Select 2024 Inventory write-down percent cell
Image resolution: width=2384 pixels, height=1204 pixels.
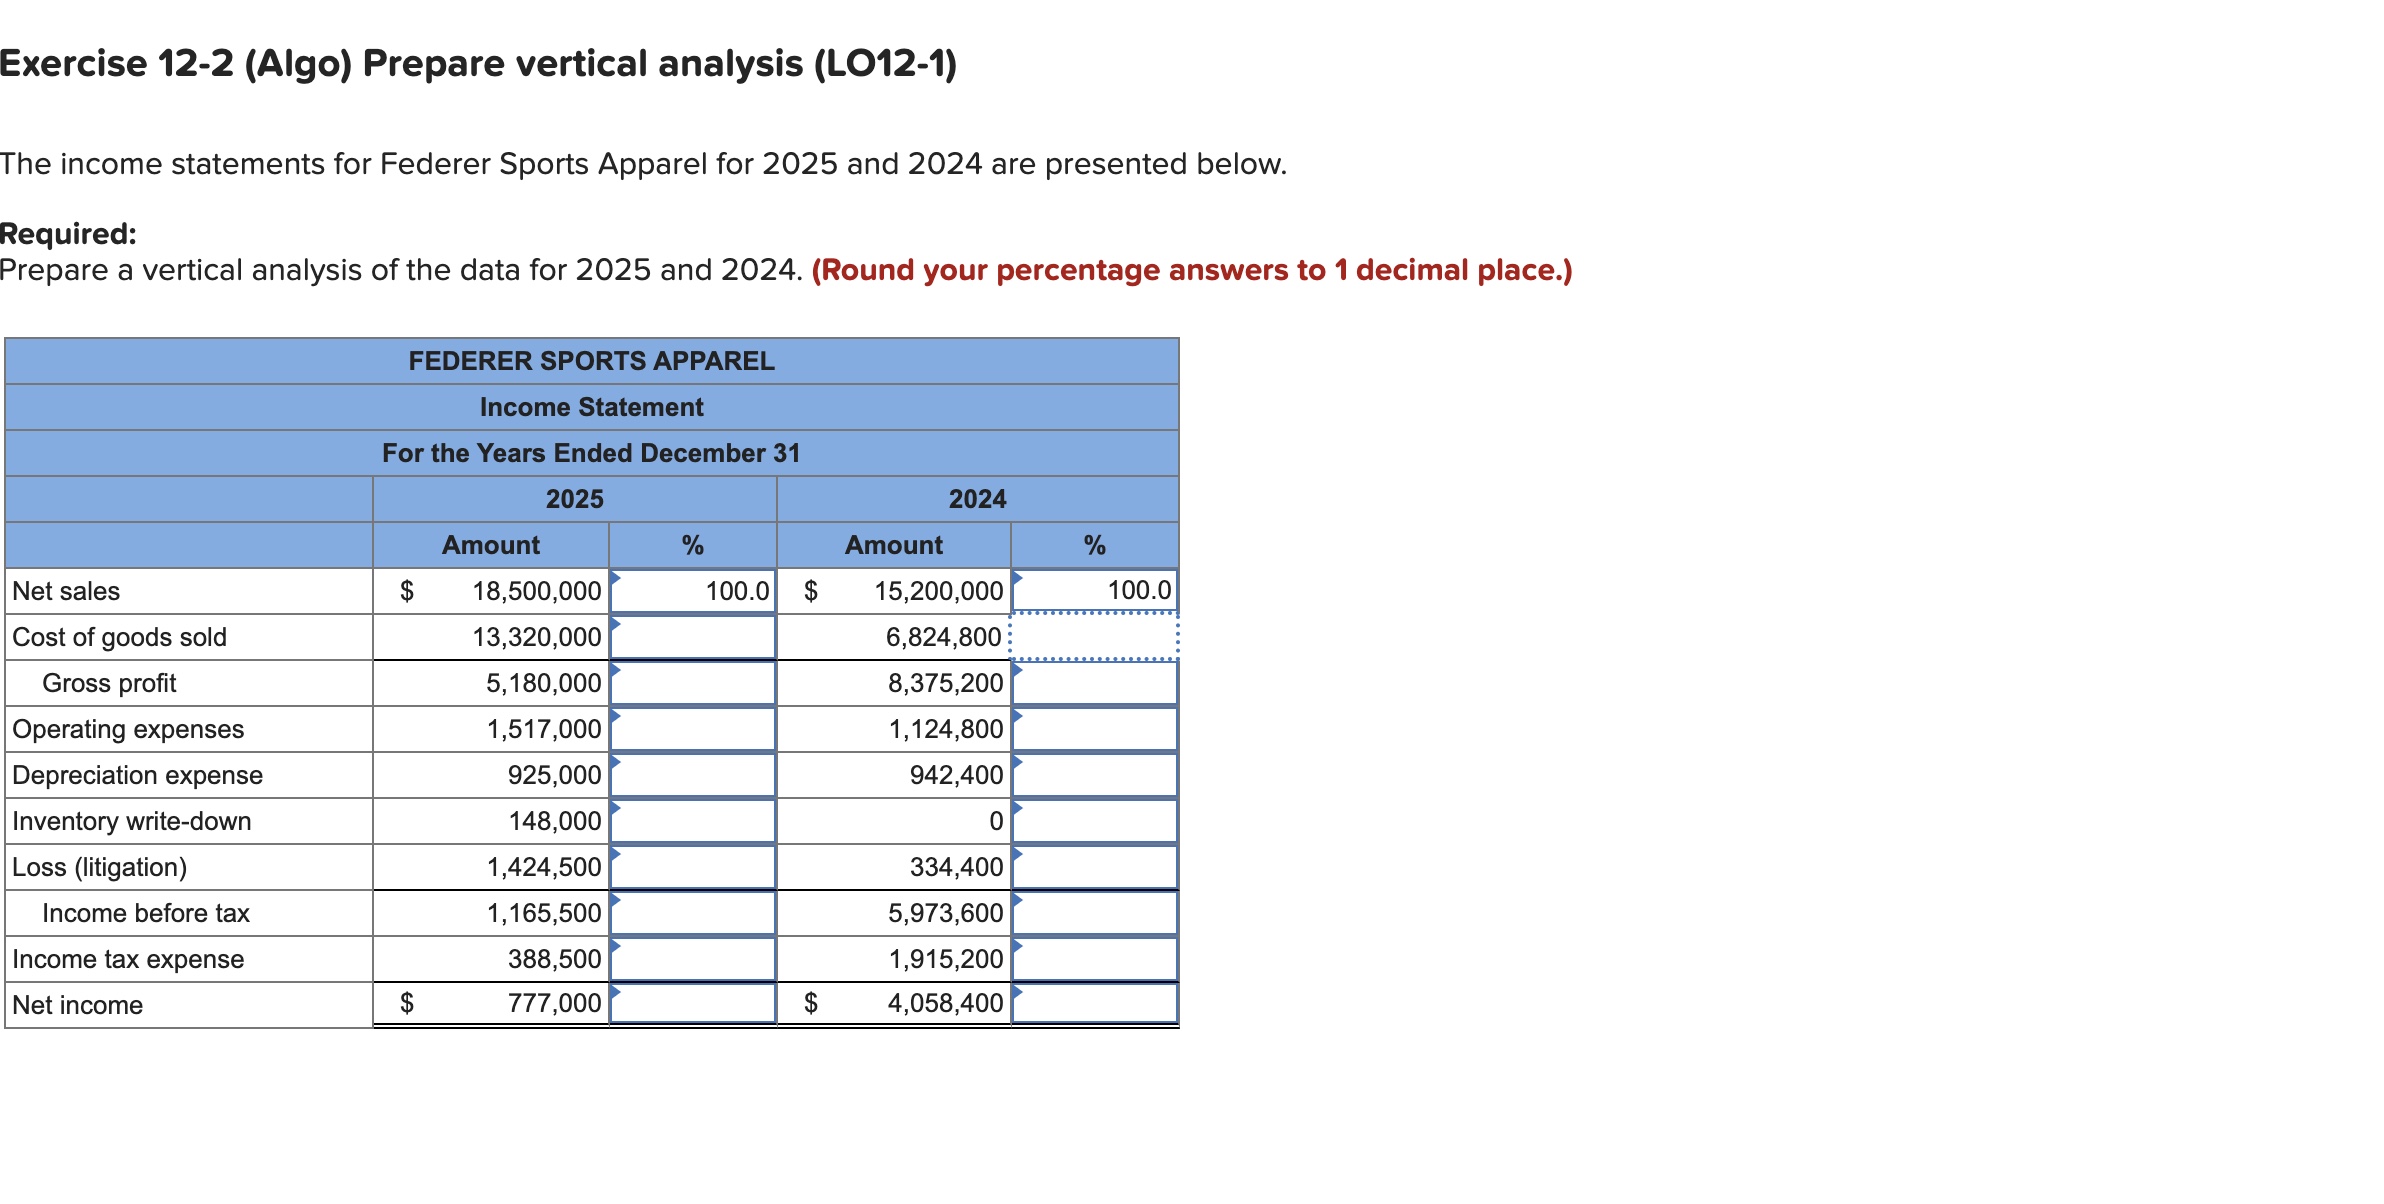pyautogui.click(x=1095, y=821)
